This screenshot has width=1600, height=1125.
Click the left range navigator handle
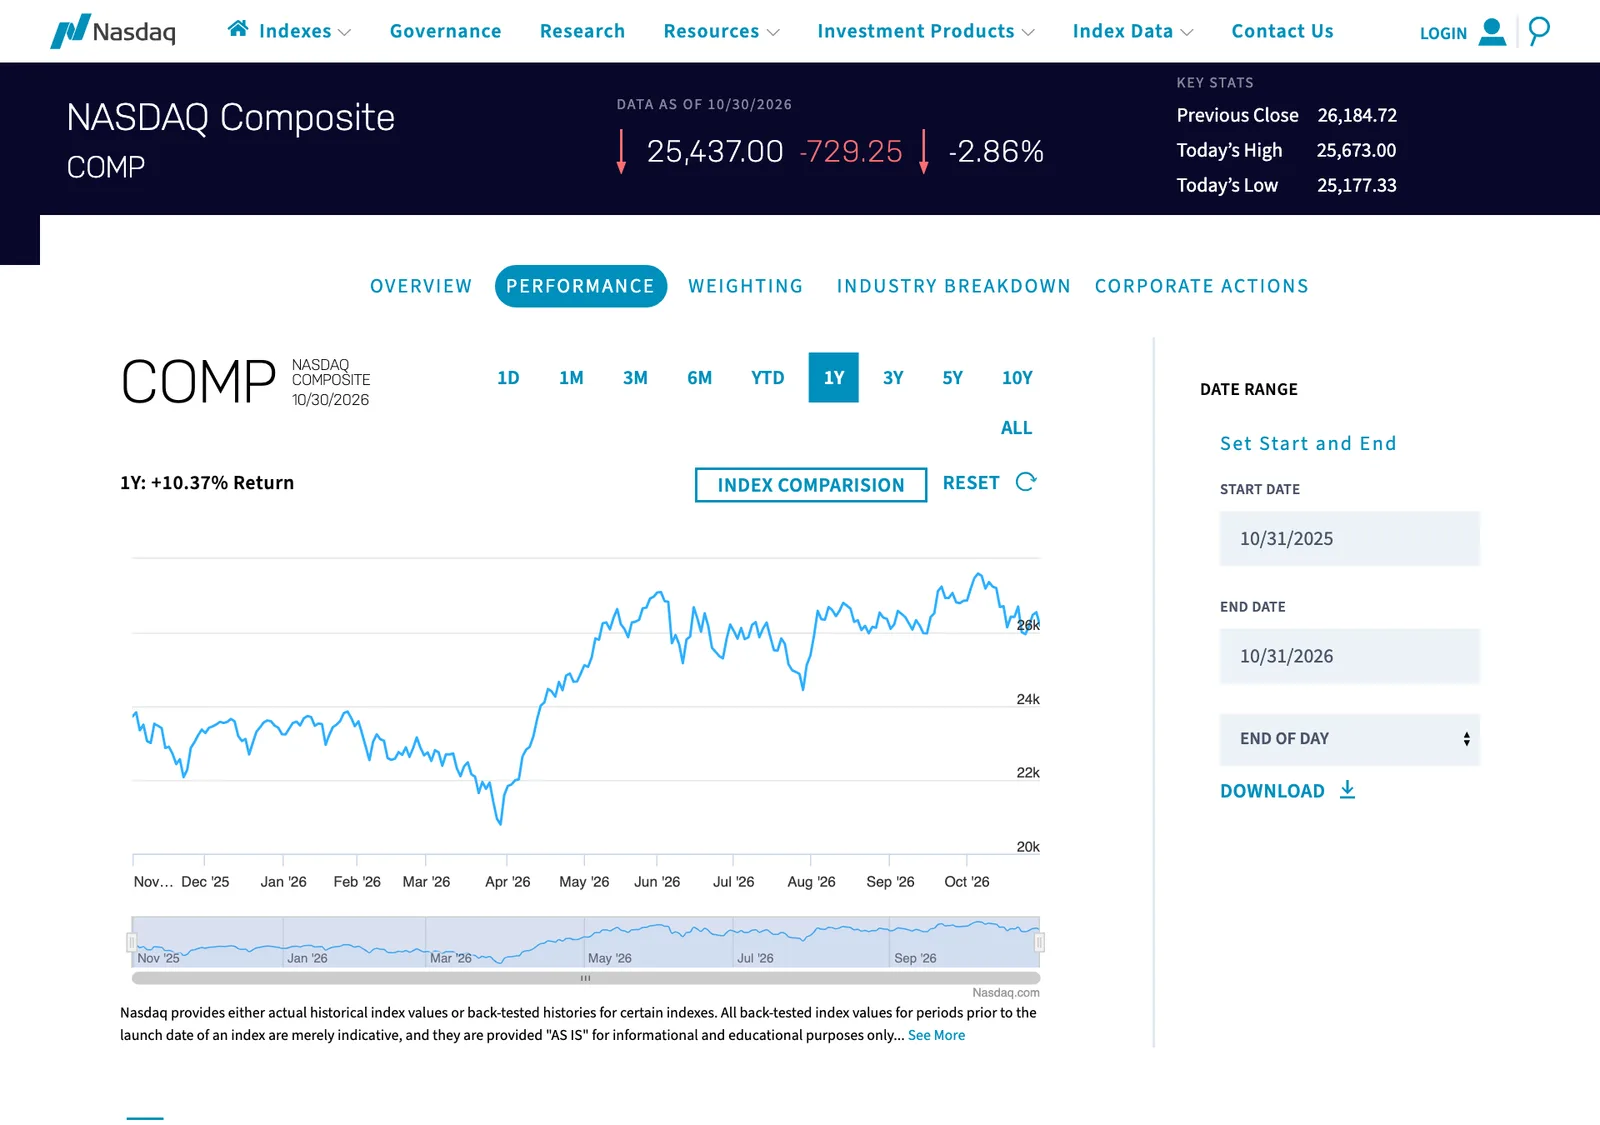pyautogui.click(x=131, y=942)
